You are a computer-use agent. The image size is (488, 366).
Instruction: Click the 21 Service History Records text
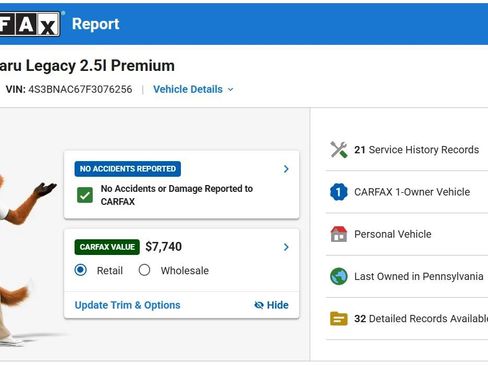(x=417, y=150)
